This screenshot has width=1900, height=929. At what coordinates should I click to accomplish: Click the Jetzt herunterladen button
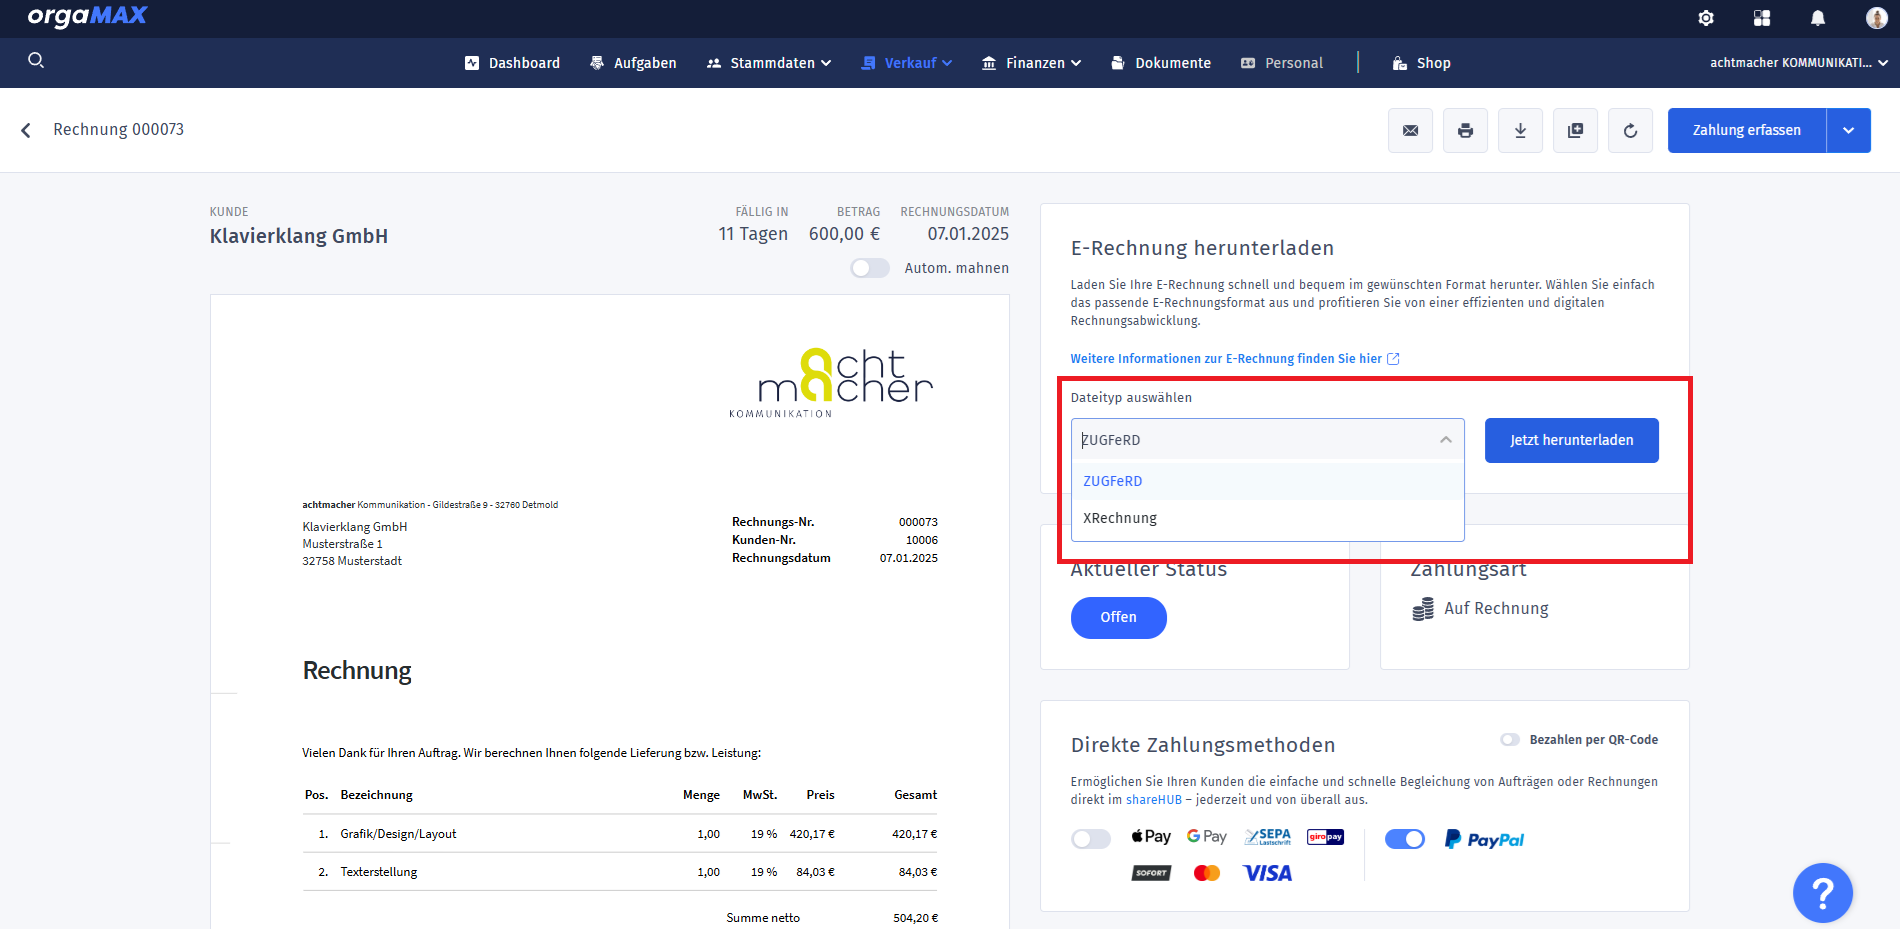(x=1571, y=440)
